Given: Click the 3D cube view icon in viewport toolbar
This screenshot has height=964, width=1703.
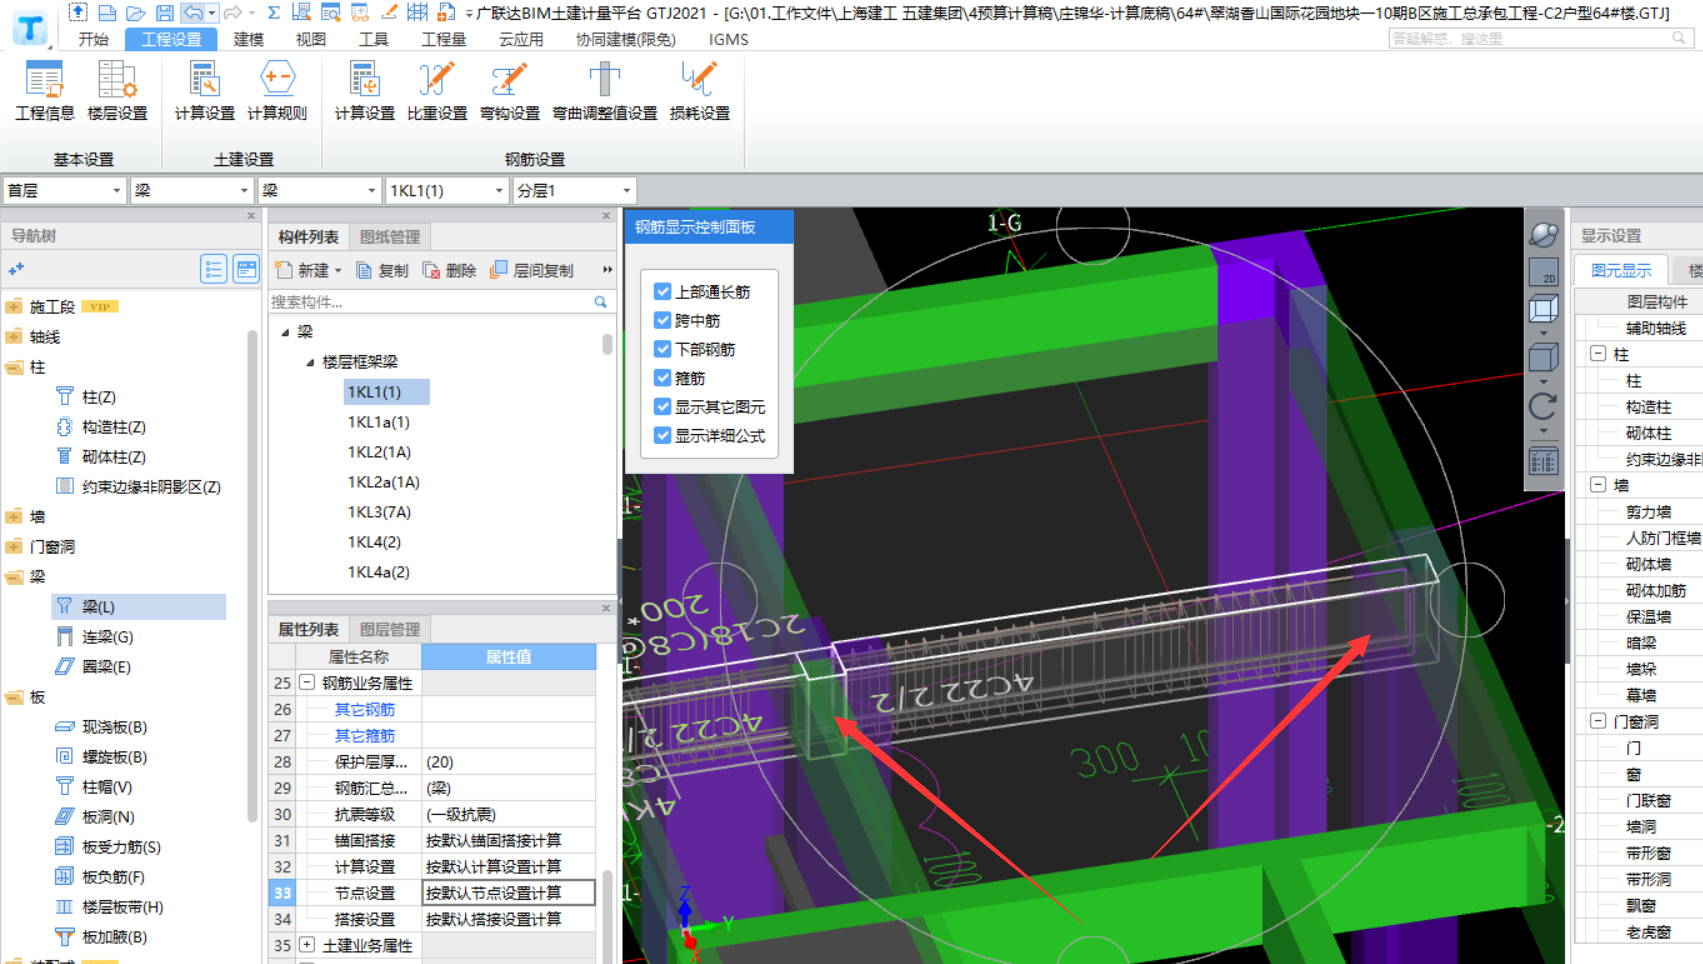Looking at the screenshot, I should [1543, 357].
